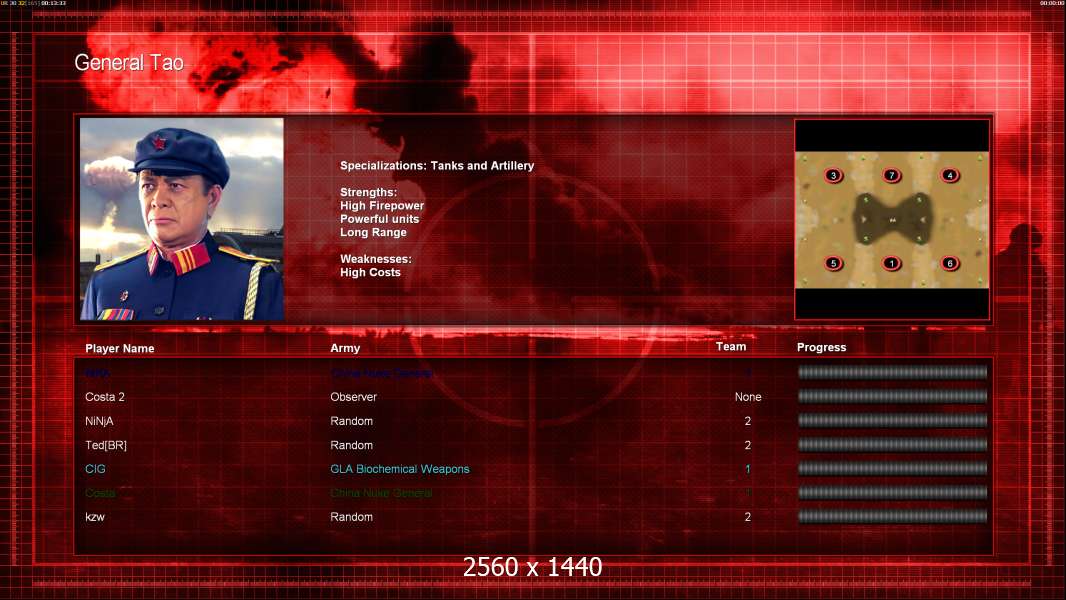The width and height of the screenshot is (1066, 600).
Task: Click the center of the map preview
Action: [x=892, y=219]
